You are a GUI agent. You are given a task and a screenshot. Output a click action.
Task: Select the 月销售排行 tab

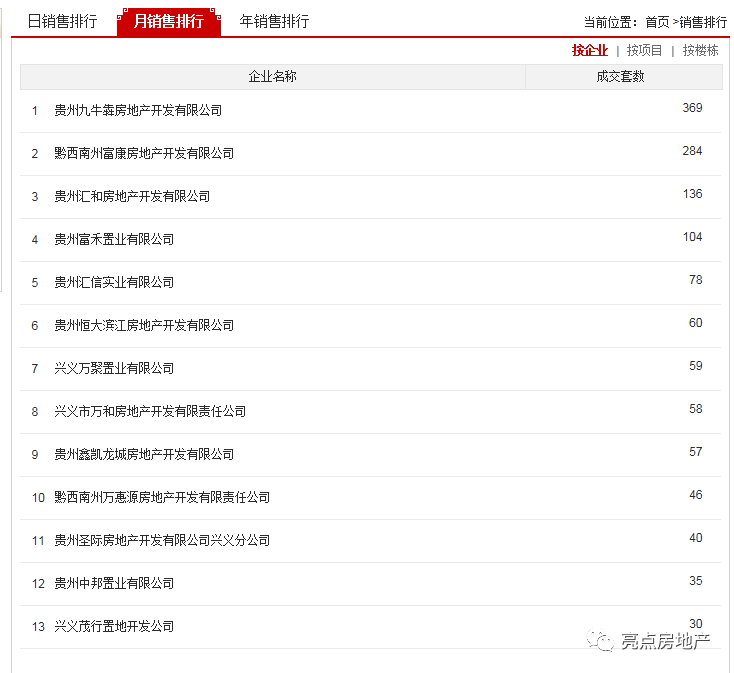point(169,22)
